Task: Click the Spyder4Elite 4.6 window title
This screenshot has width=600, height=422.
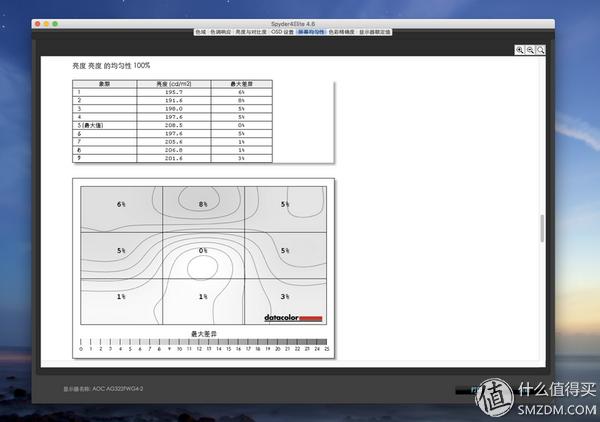Action: (293, 24)
